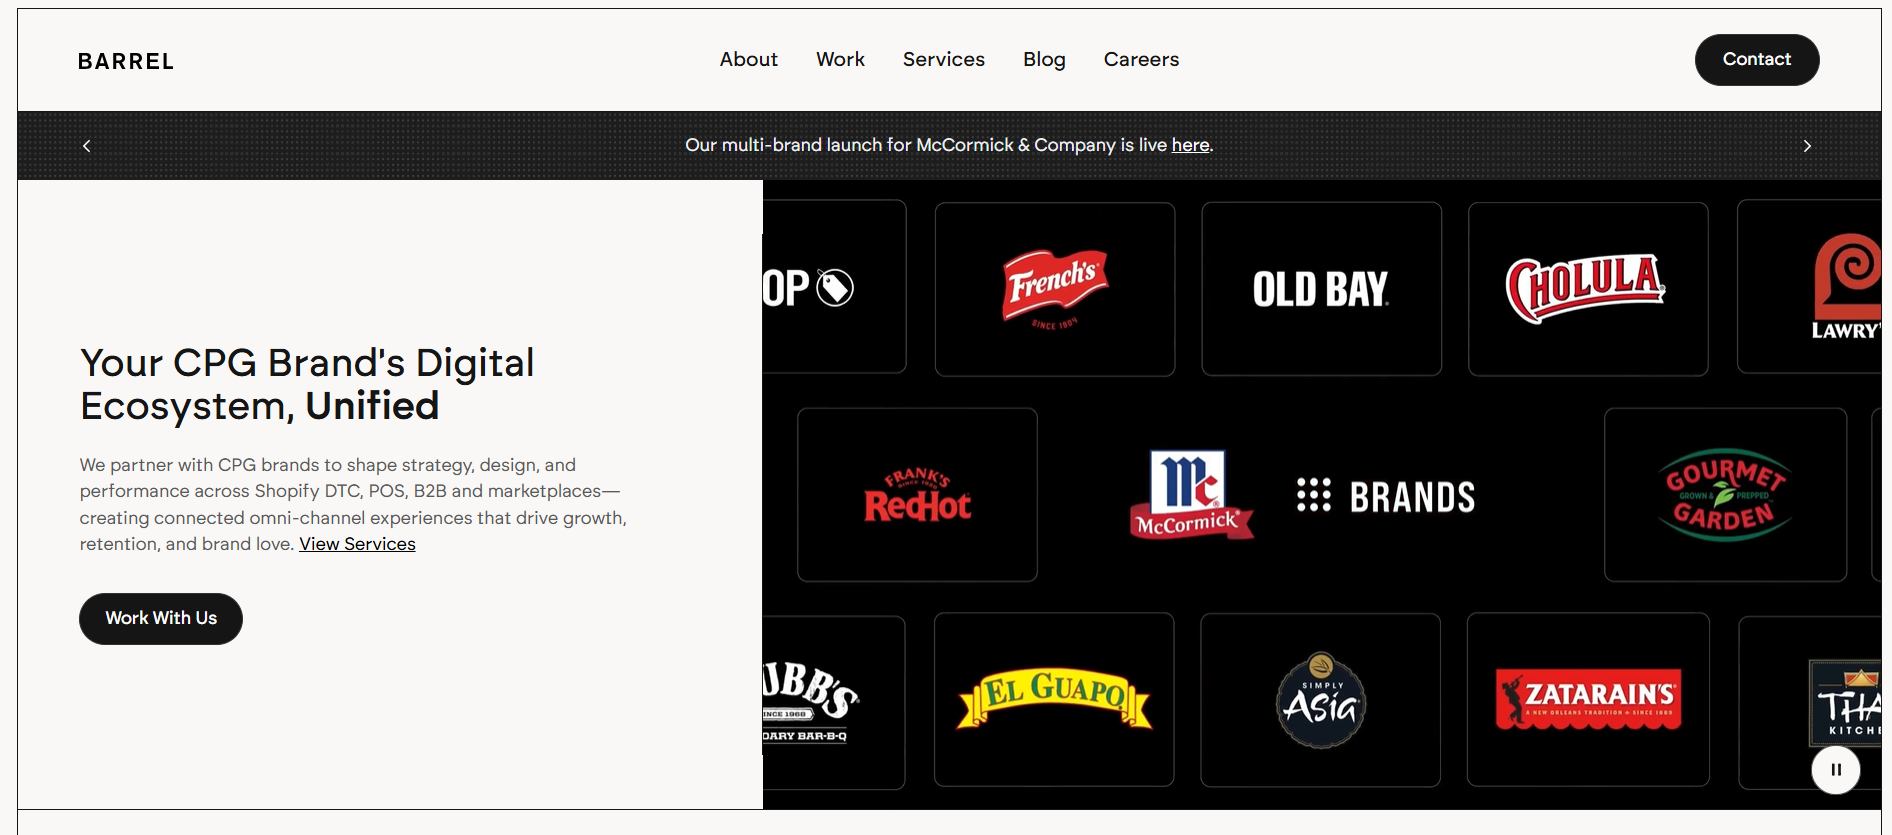Screen dimensions: 1892x835
Task: Open the View Services link
Action: click(x=357, y=544)
